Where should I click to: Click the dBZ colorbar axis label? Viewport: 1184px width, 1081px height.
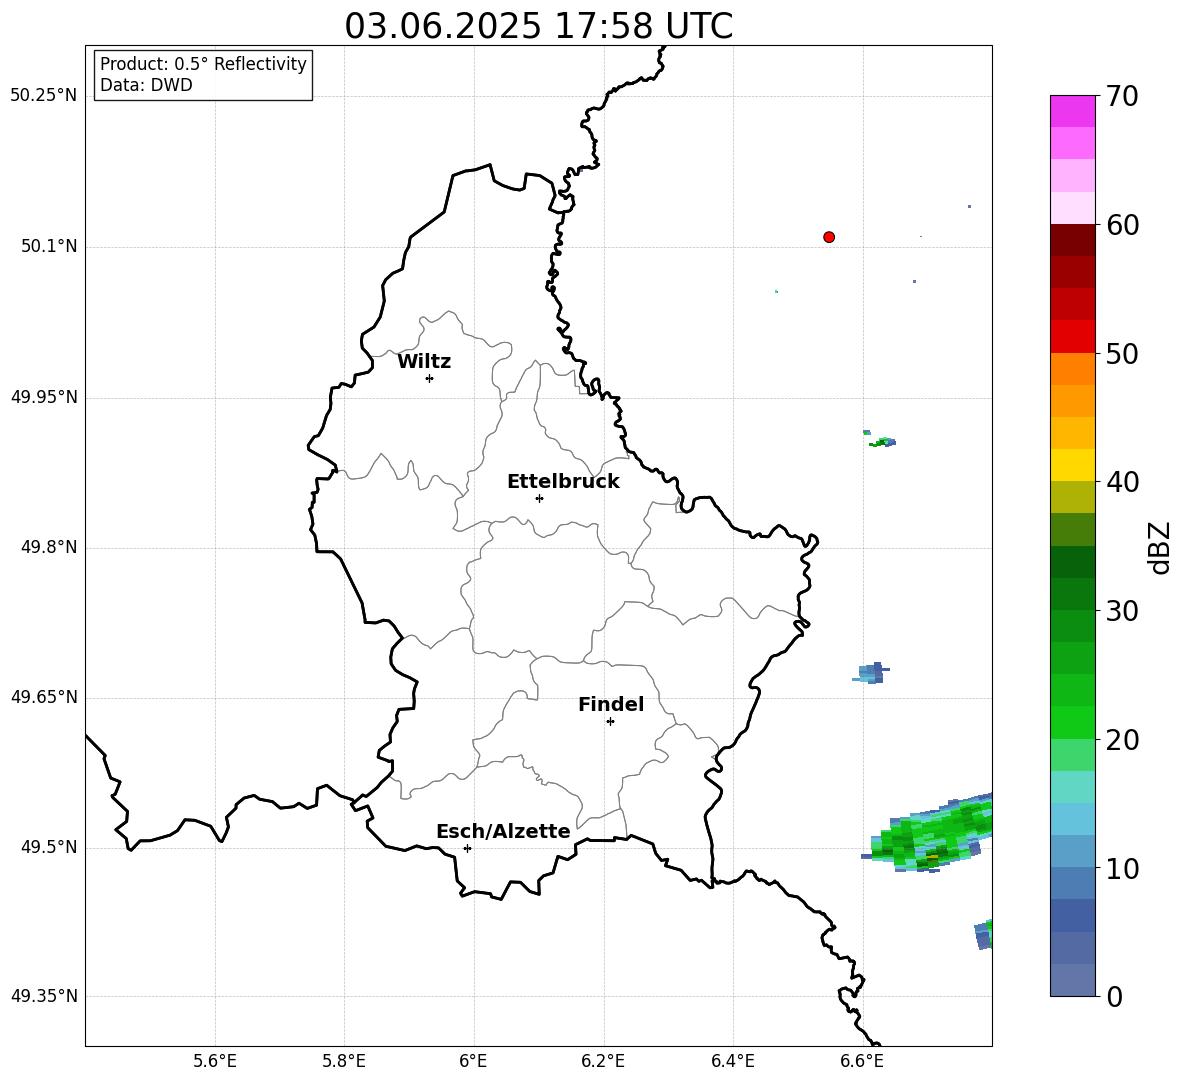pyautogui.click(x=1159, y=547)
